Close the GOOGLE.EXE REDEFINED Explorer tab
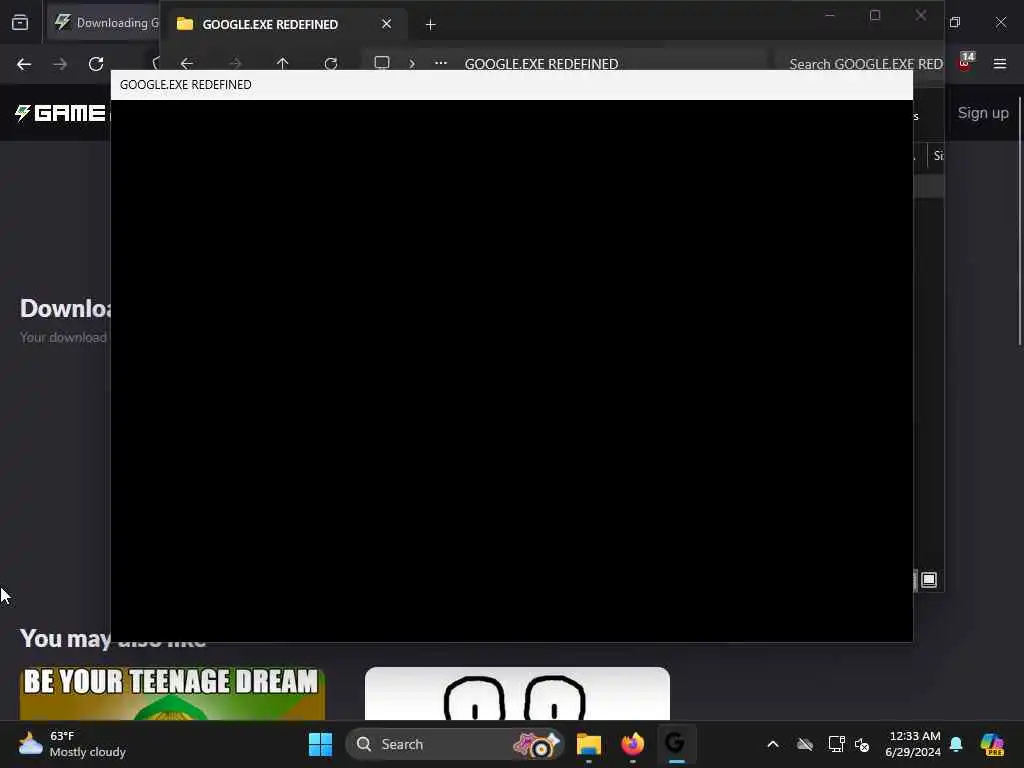The height and width of the screenshot is (768, 1024). (x=387, y=24)
